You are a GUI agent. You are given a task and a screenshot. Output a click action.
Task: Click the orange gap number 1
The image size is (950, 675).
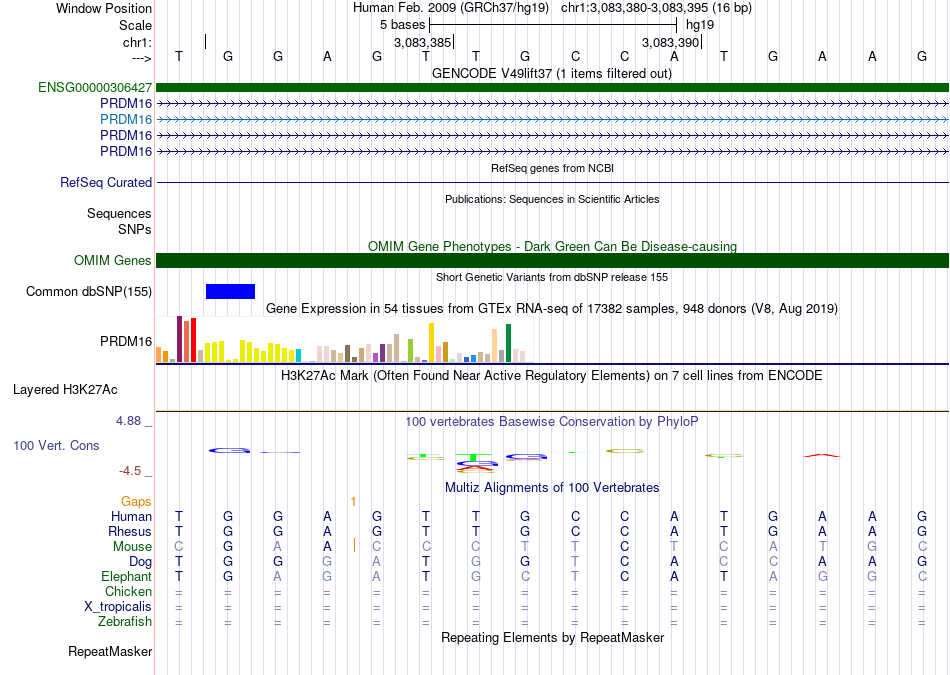(x=353, y=502)
